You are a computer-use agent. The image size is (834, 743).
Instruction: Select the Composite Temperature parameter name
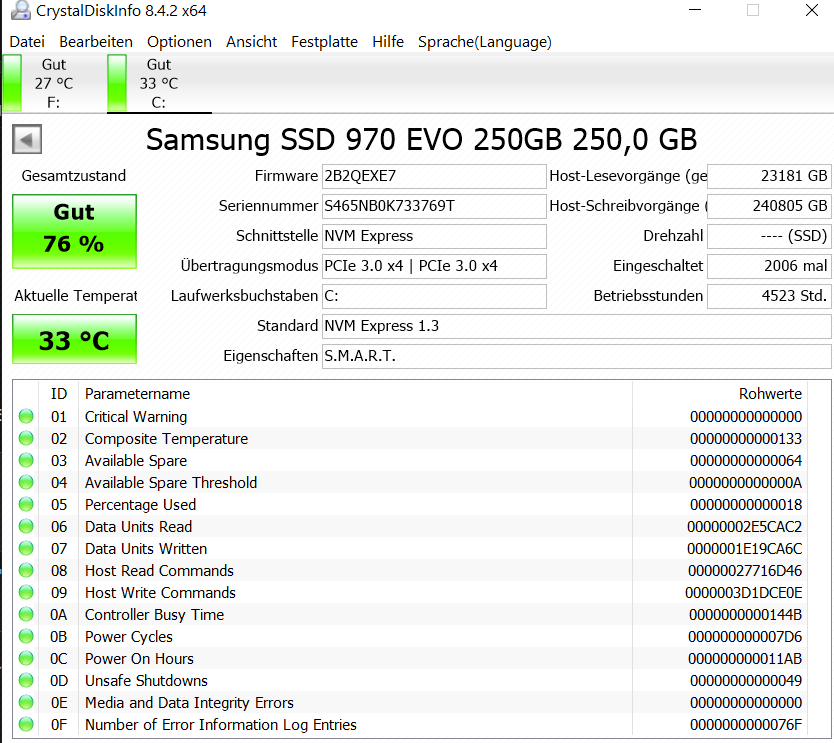coord(166,438)
